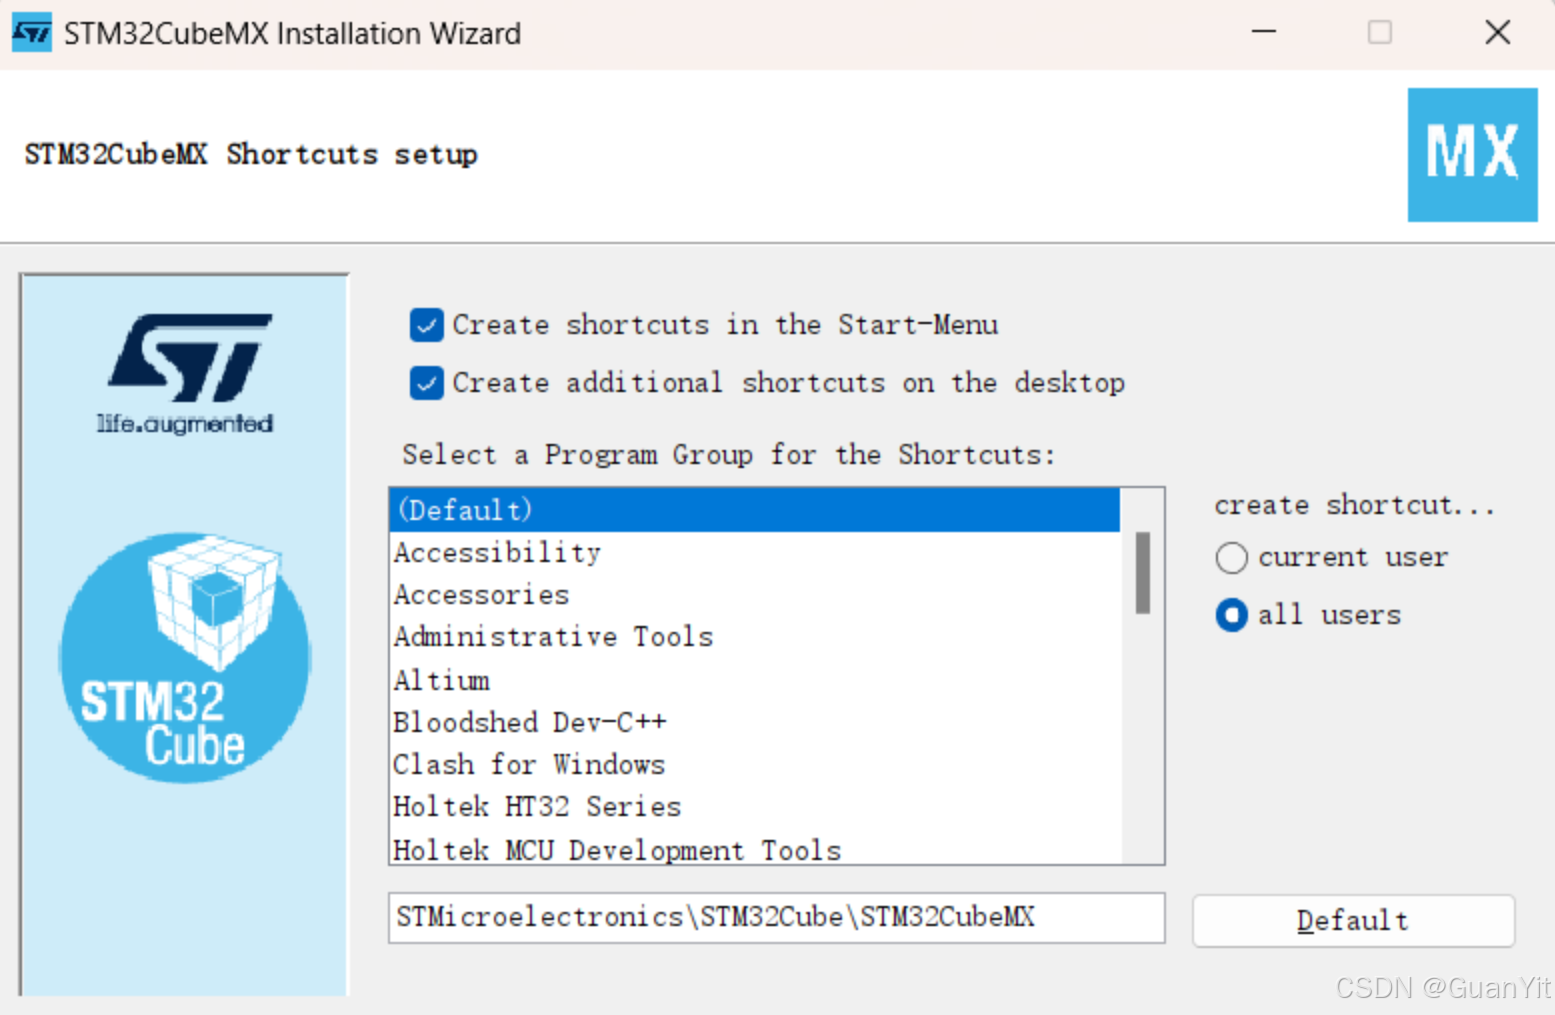Screen dimensions: 1555x1015
Task: Click the MX logo icon
Action: coord(1472,155)
